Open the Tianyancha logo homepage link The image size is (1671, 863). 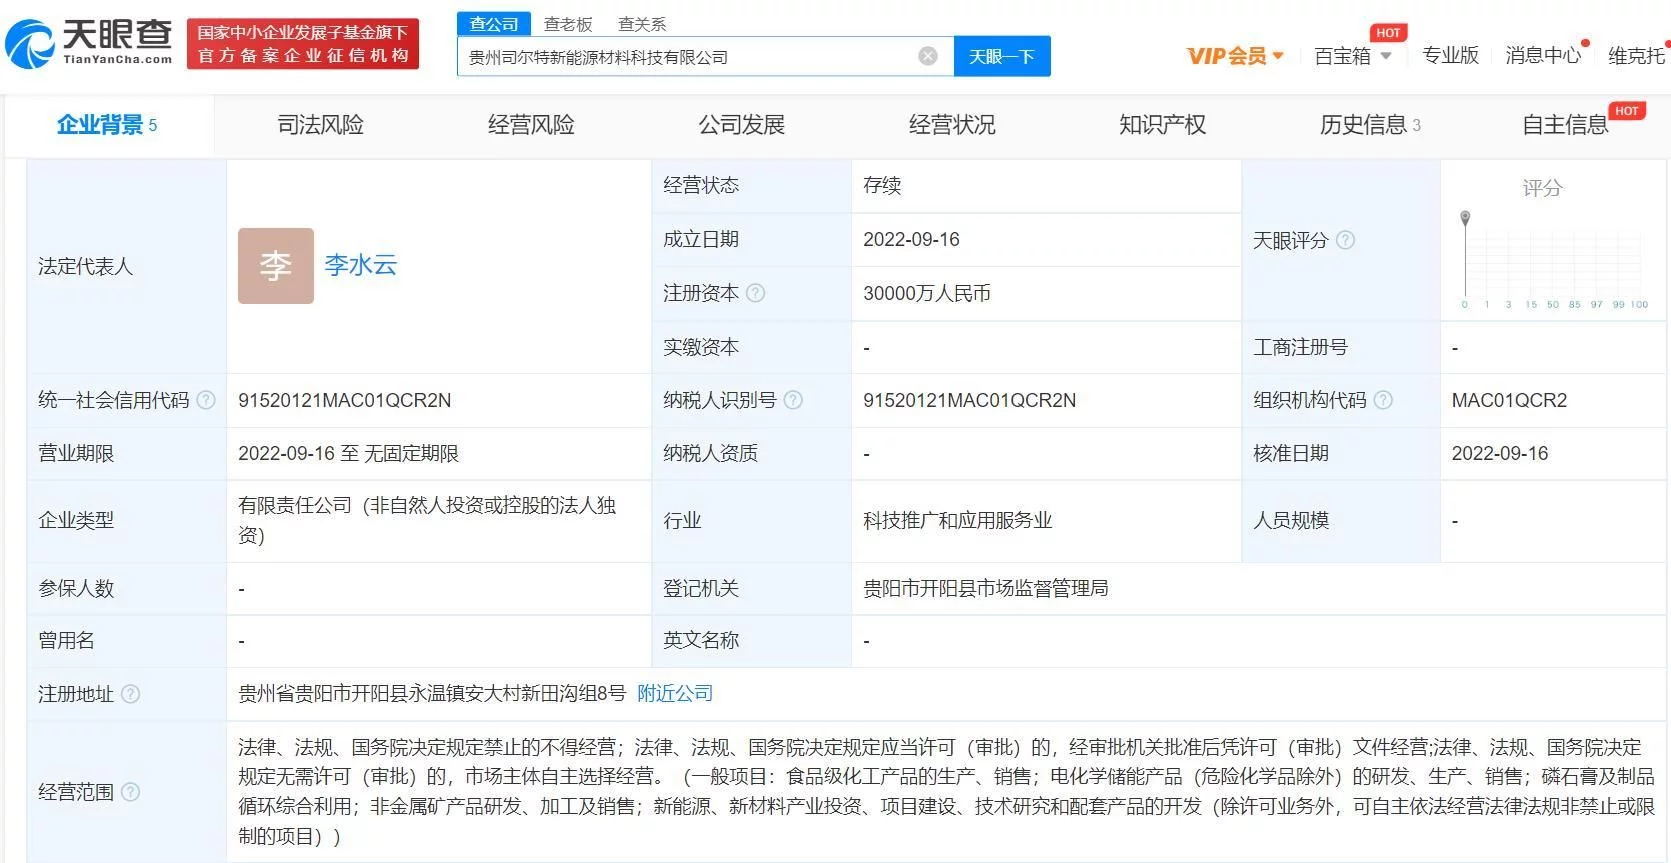(88, 44)
